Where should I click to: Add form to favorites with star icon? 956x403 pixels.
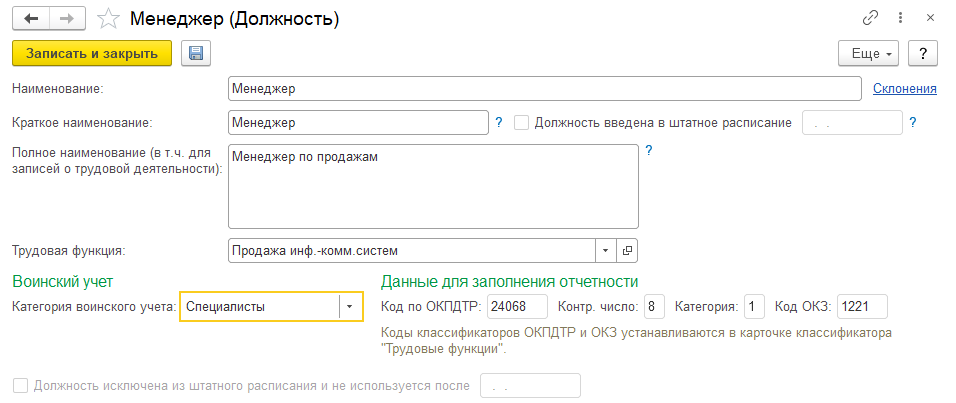coord(109,19)
